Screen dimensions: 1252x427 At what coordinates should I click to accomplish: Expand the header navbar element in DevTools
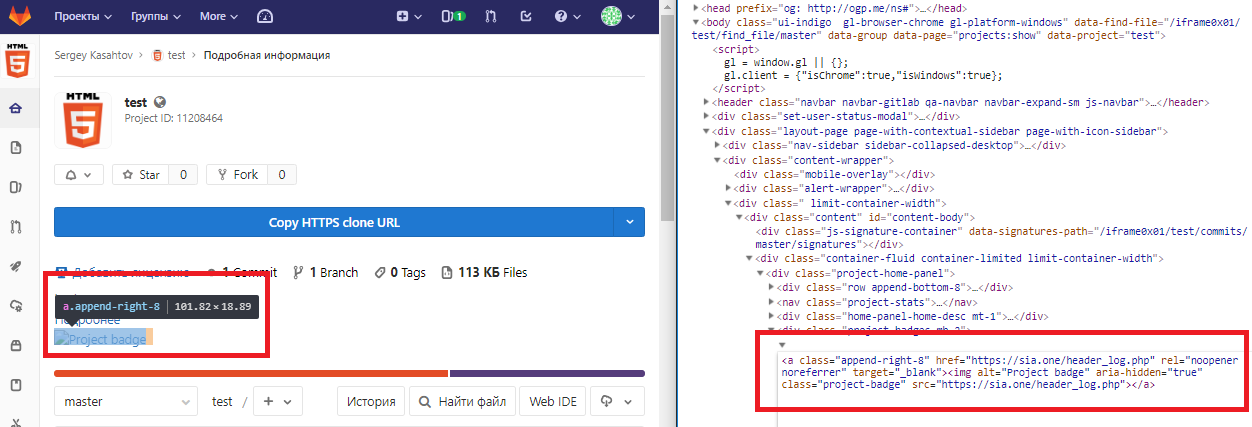(708, 102)
